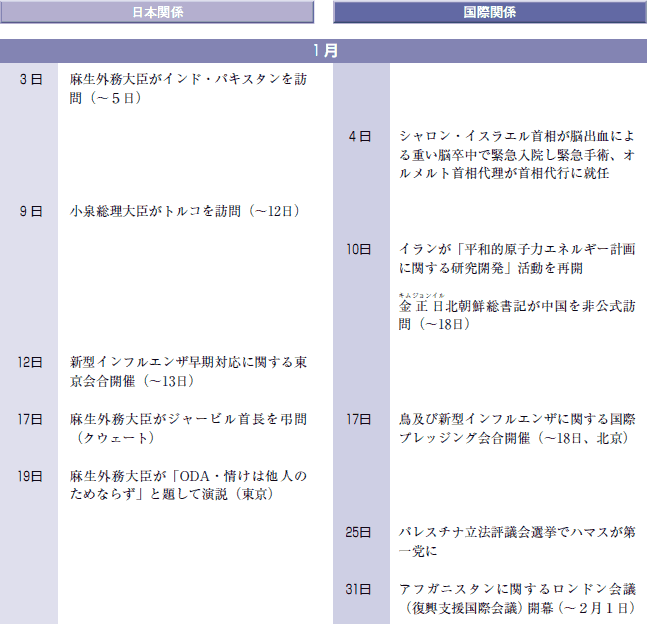Click the ハマス election victory entry
This screenshot has width=647, height=624.
pyautogui.click(x=517, y=542)
